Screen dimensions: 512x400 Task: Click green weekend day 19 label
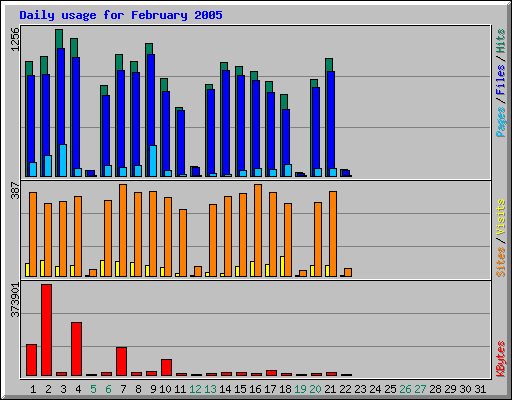pos(300,389)
